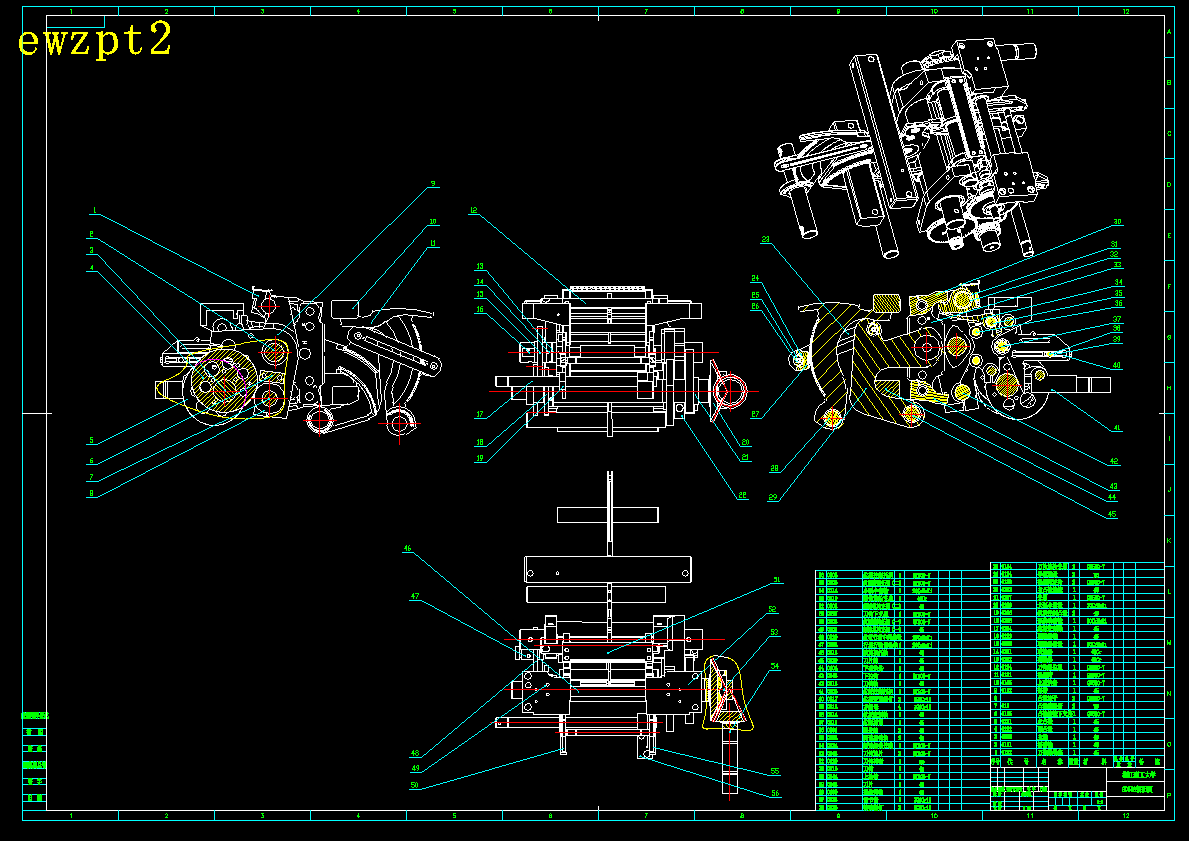Pick the leader callout numbered 27
This screenshot has height=841, width=1189.
click(x=755, y=415)
